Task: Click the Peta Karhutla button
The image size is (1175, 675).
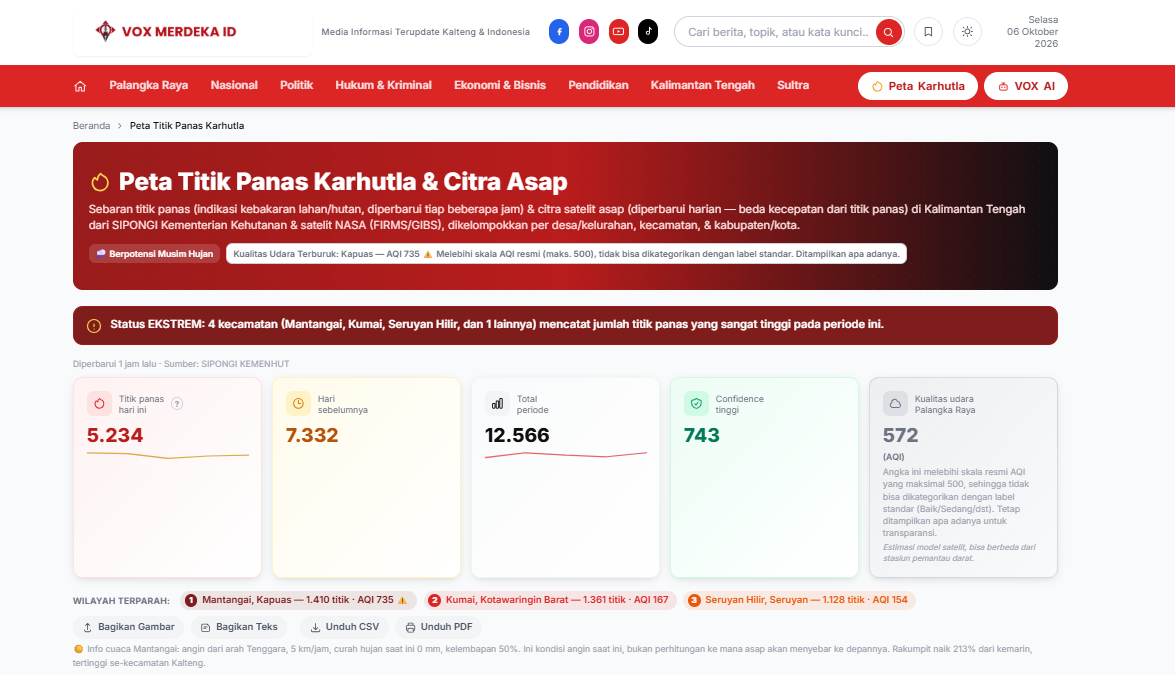Action: click(917, 86)
